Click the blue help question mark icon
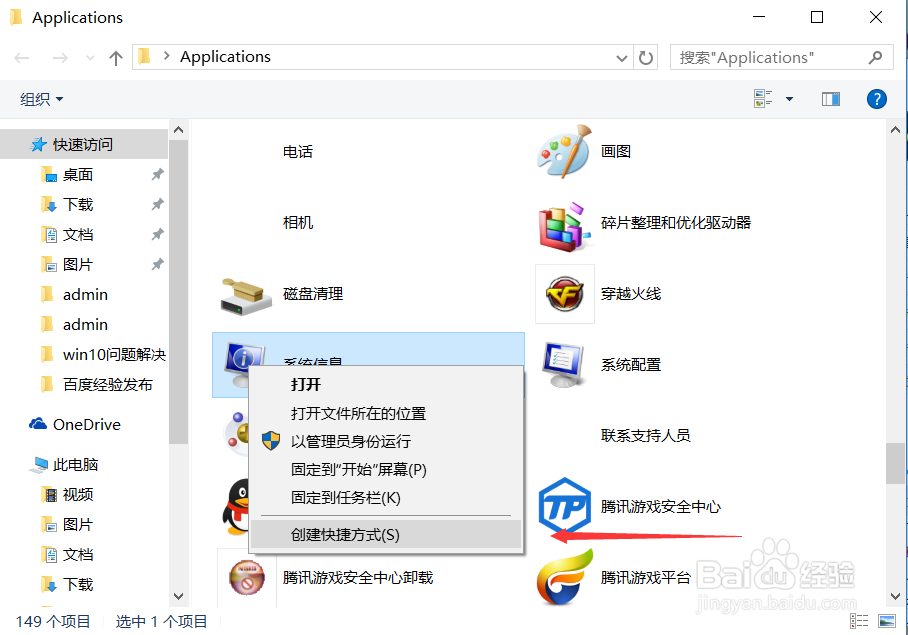 pos(877,99)
